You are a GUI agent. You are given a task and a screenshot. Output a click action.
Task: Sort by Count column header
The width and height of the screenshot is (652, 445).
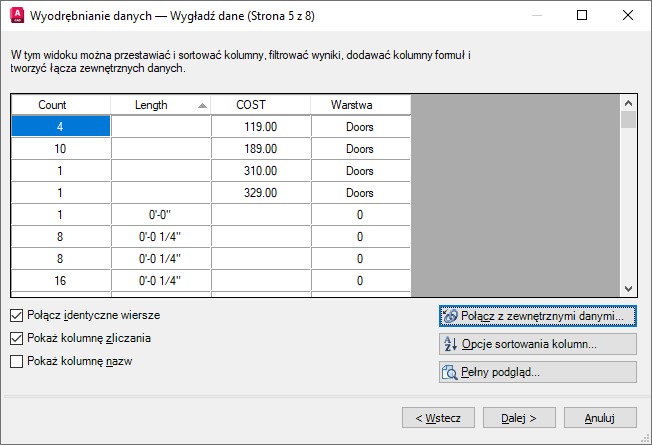click(x=61, y=105)
